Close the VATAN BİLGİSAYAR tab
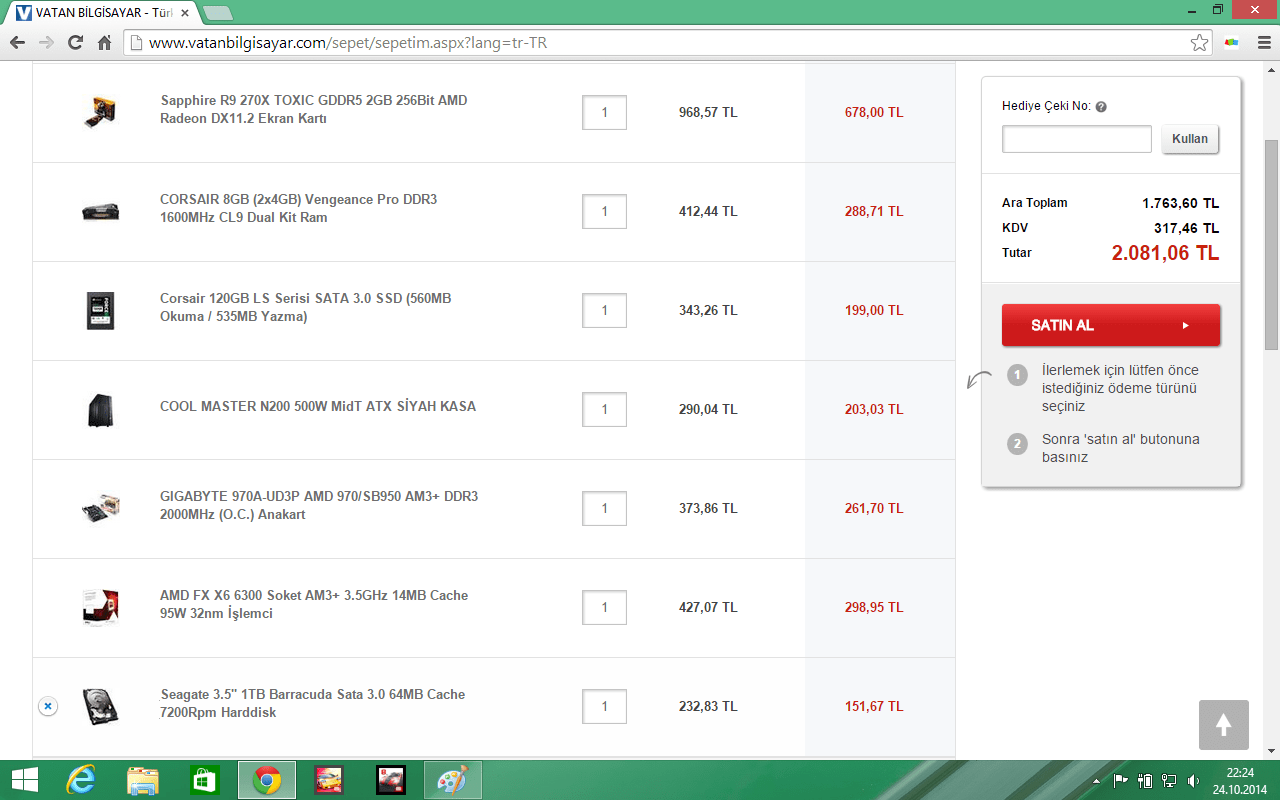 (x=184, y=13)
